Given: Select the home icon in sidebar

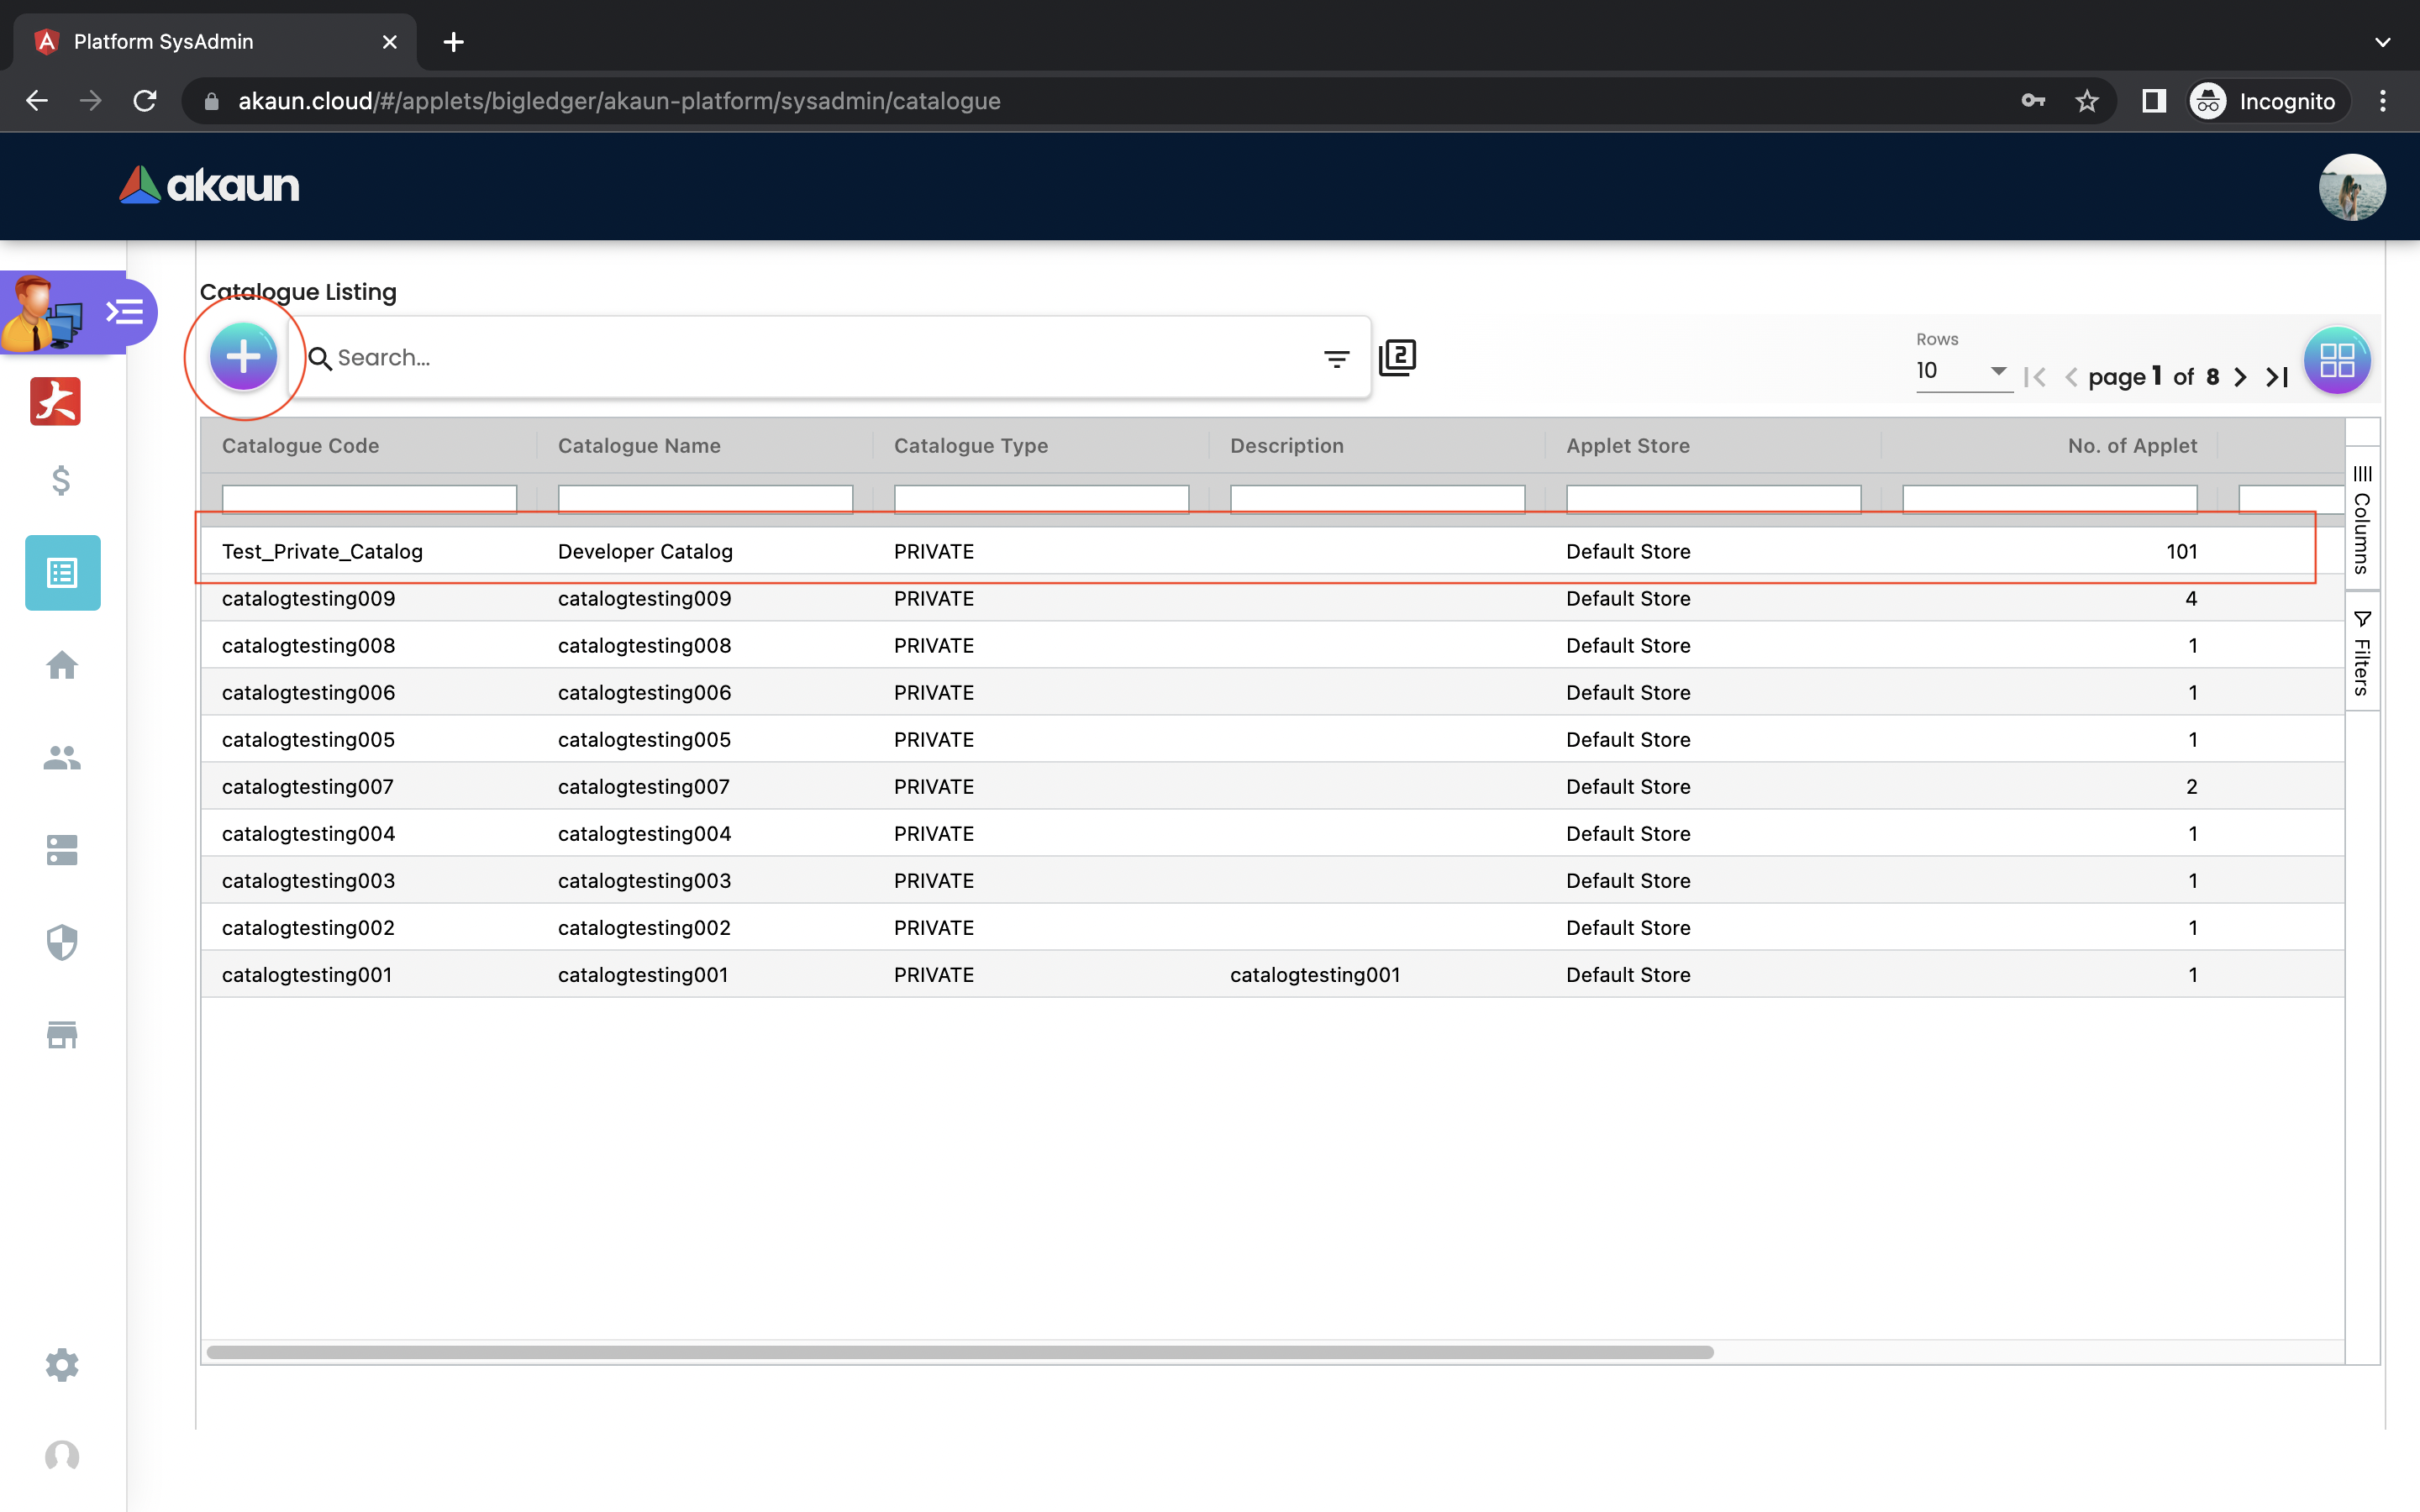Looking at the screenshot, I should click(62, 665).
